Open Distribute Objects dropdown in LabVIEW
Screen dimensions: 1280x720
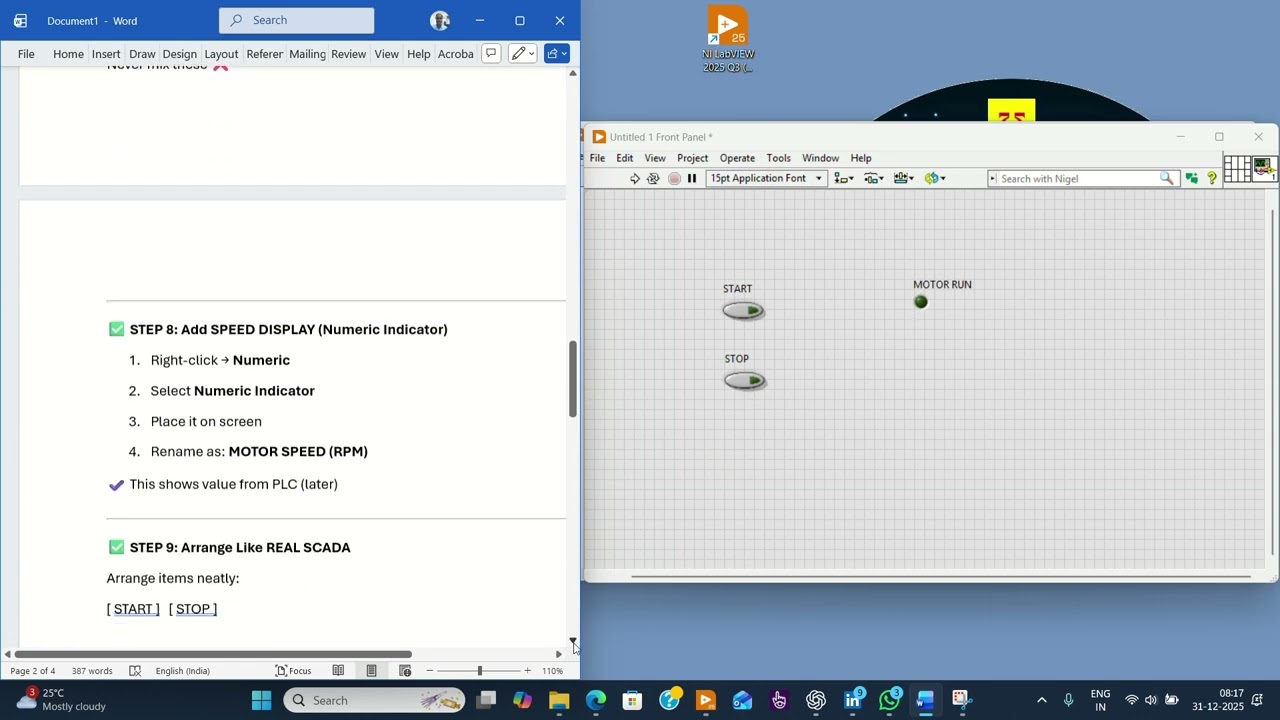click(874, 178)
